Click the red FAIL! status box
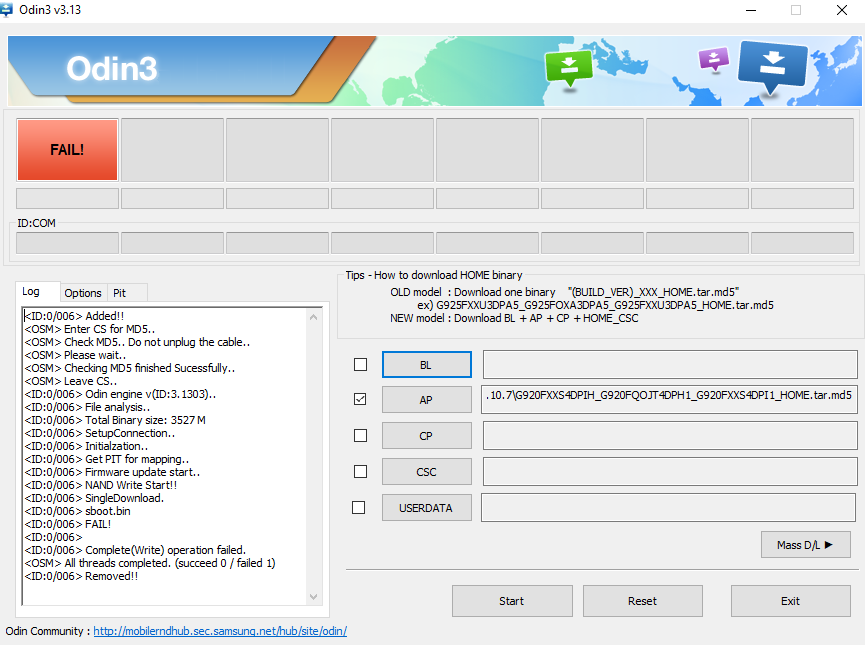This screenshot has height=645, width=865. coord(67,150)
